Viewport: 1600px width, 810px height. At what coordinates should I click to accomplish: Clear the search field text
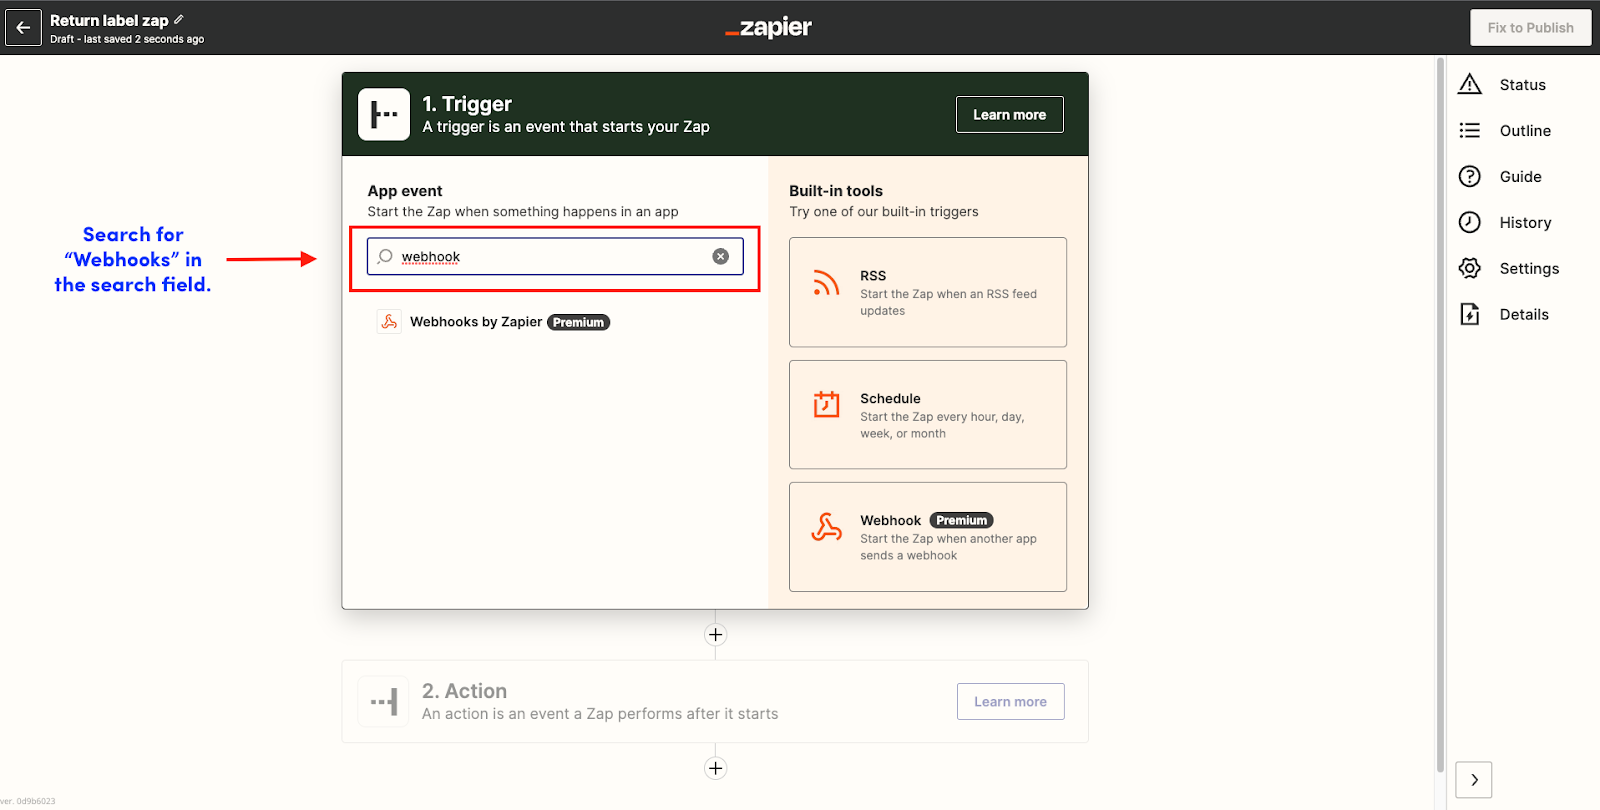[720, 257]
